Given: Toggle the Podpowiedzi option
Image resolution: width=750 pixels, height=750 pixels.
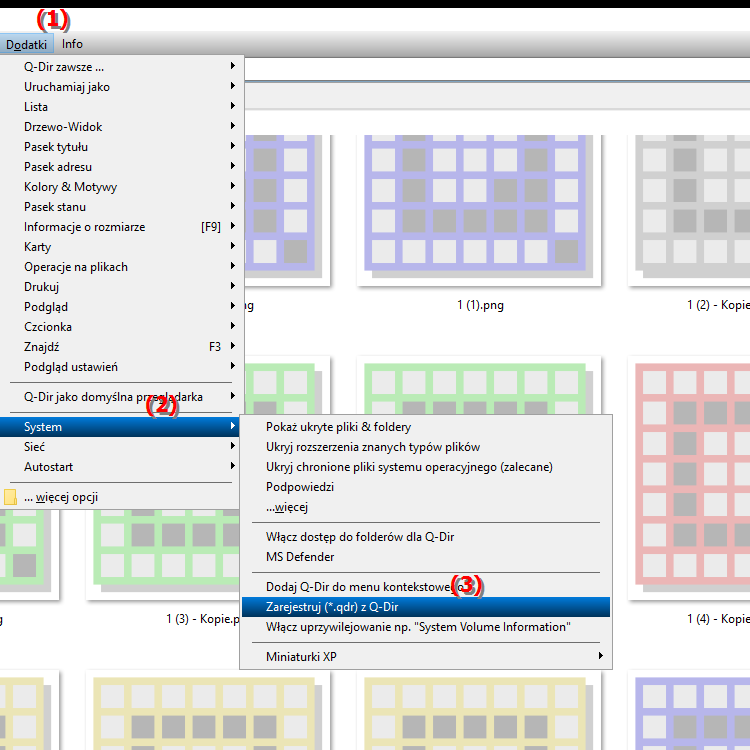Looking at the screenshot, I should pos(426,487).
